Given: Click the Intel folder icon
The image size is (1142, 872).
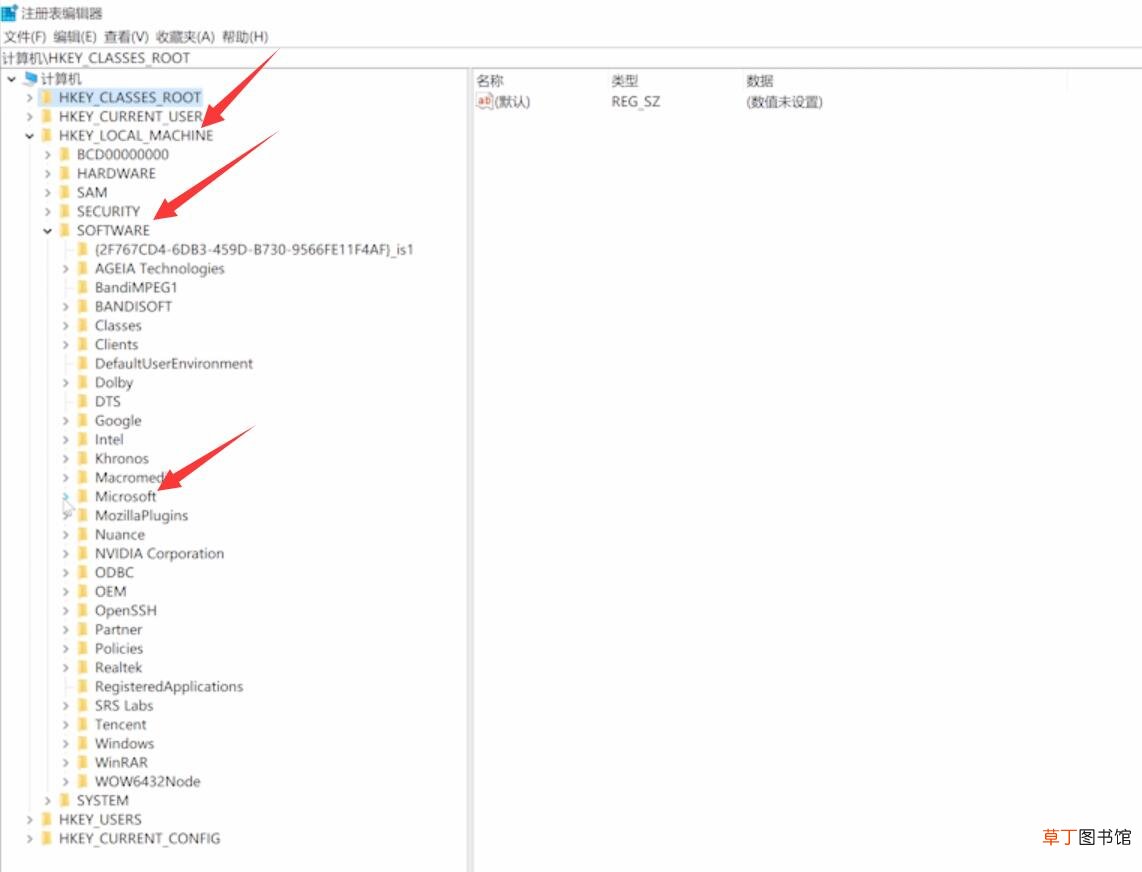Looking at the screenshot, I should point(83,439).
